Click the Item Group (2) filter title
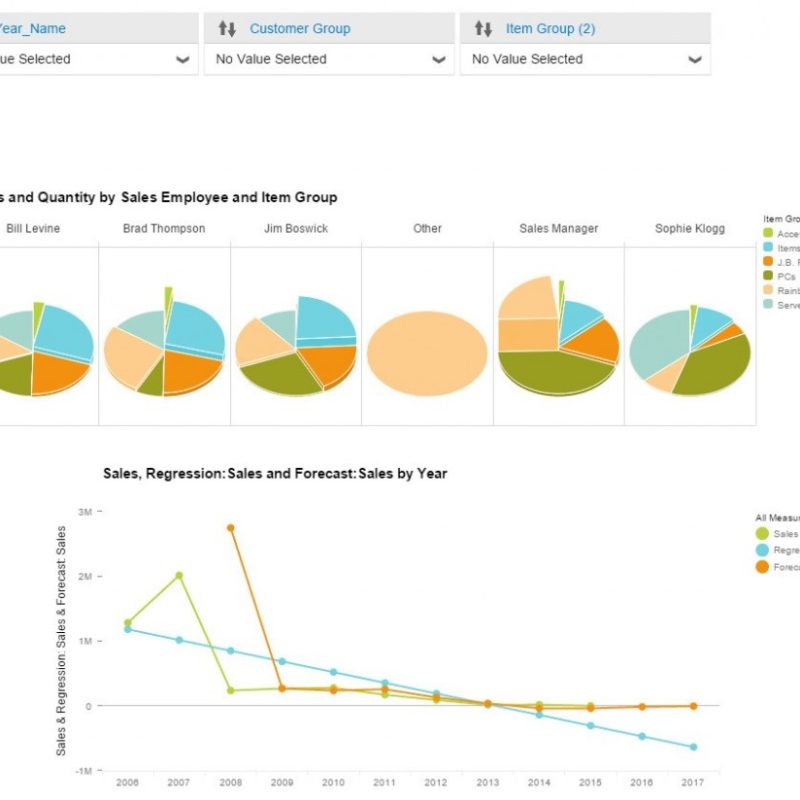This screenshot has height=800, width=800. tap(551, 29)
